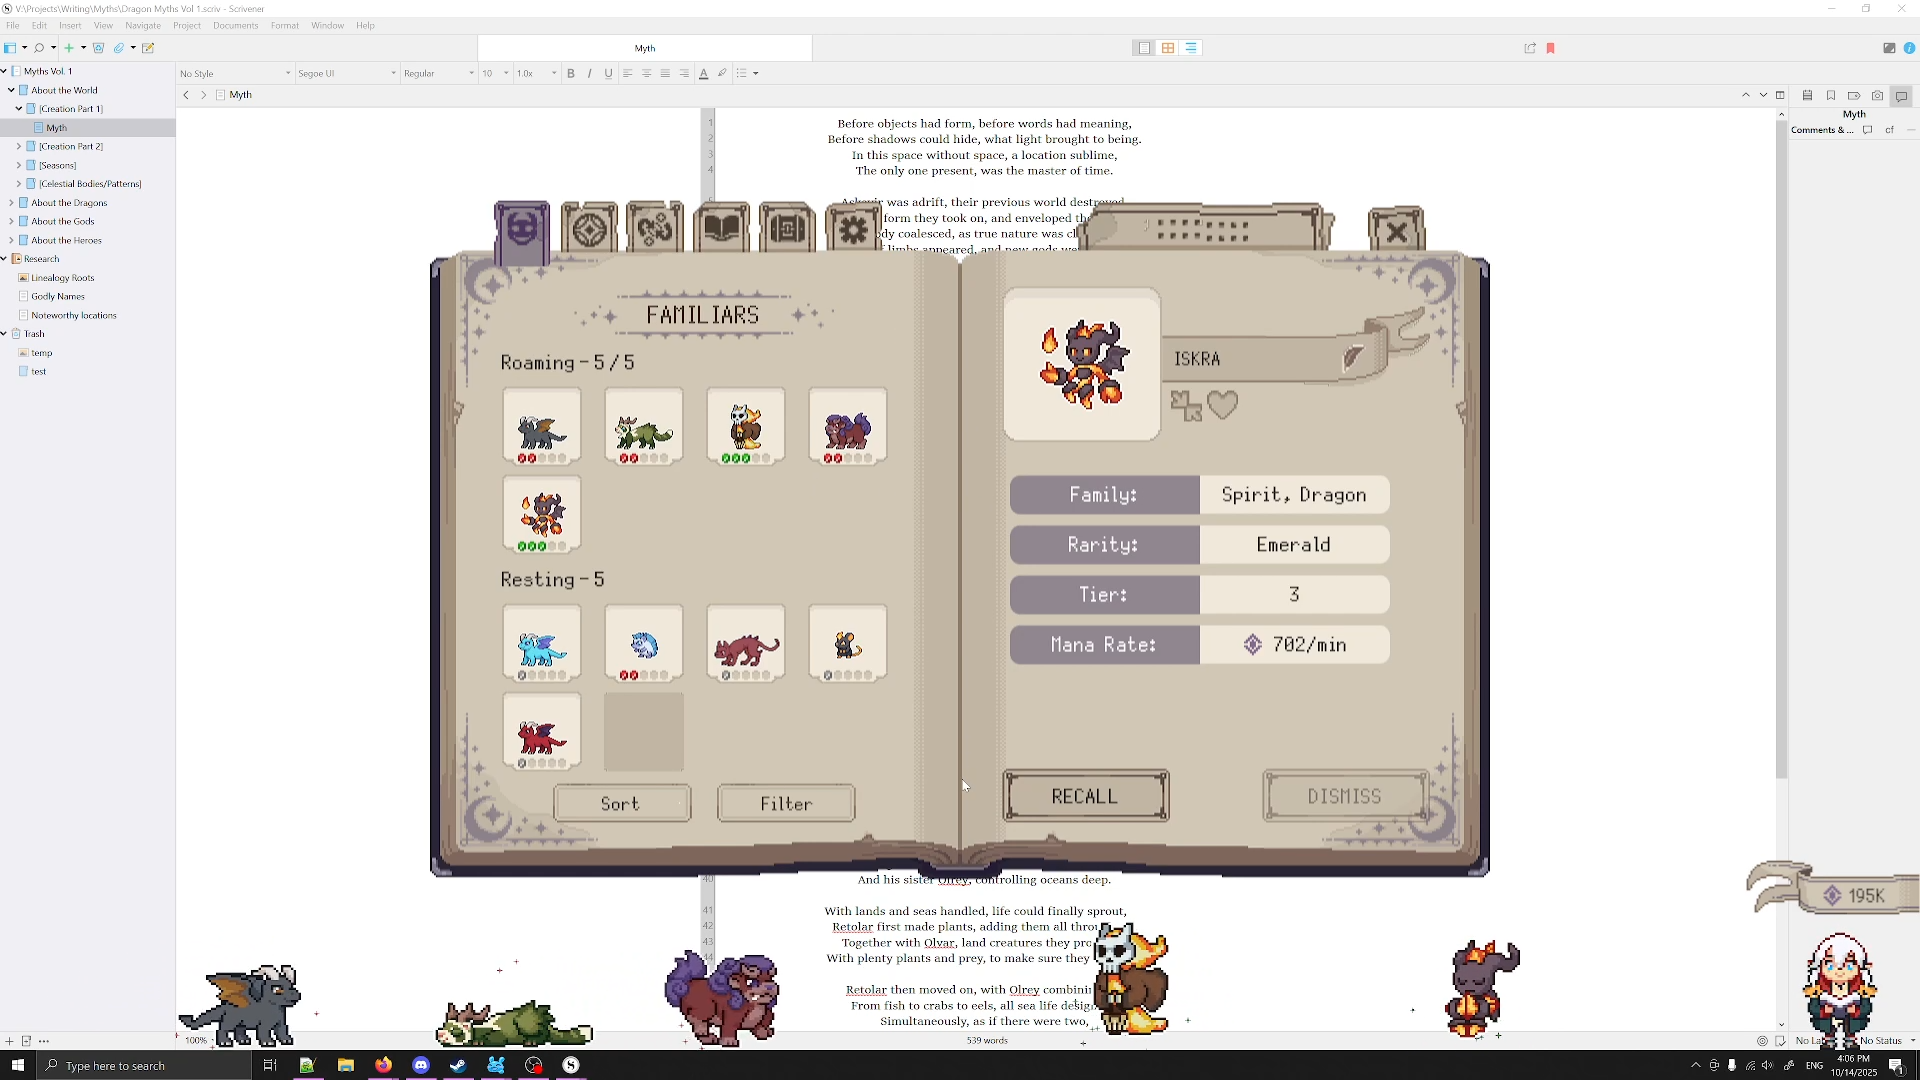Open the Documents menu
Image resolution: width=1920 pixels, height=1080 pixels.
tap(235, 25)
